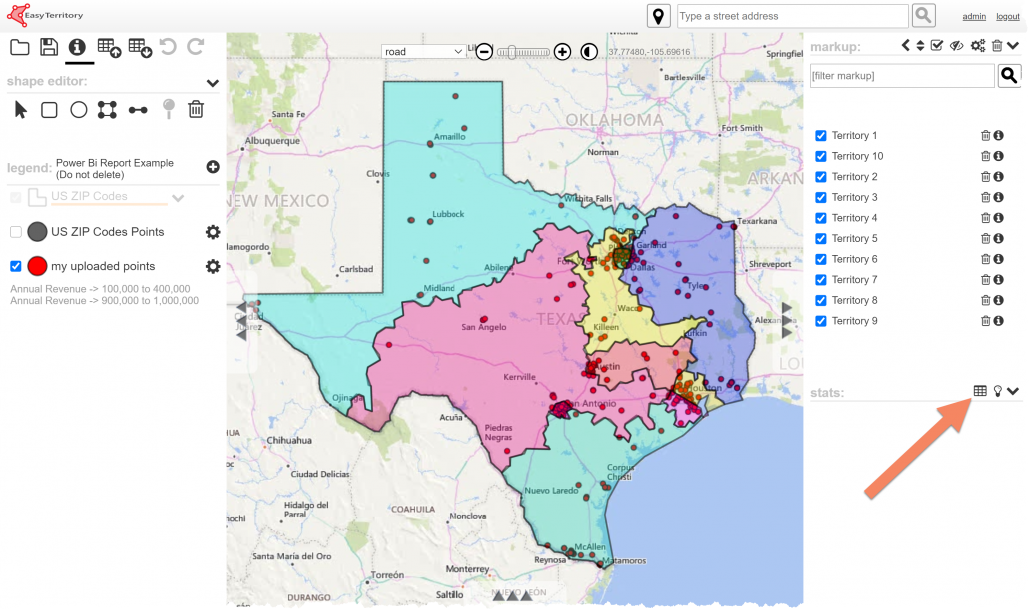Uncheck the Territory 5 checkbox
Screen dimensions: 1030x611
(x=821, y=238)
